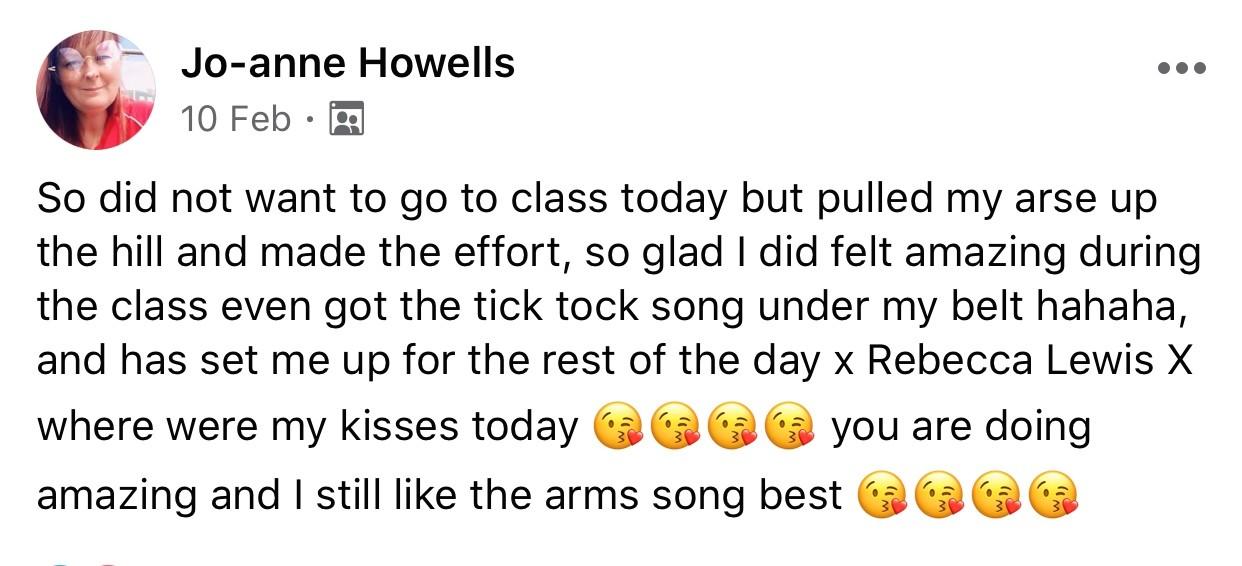1242x566 pixels.
Task: Select the second kiss emoji after 'song best'
Action: pos(939,495)
